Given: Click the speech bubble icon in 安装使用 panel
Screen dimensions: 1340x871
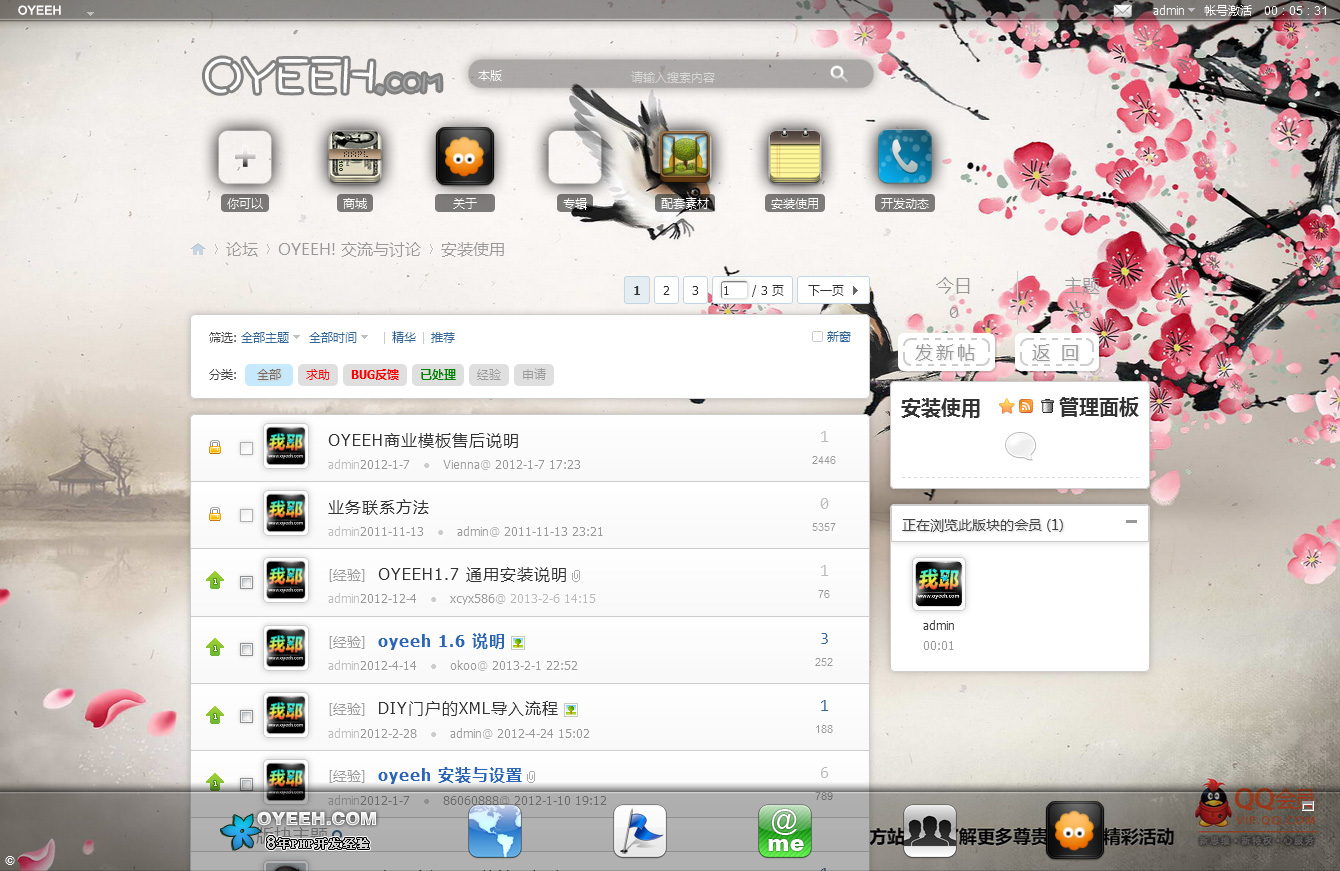Looking at the screenshot, I should pyautogui.click(x=1020, y=446).
